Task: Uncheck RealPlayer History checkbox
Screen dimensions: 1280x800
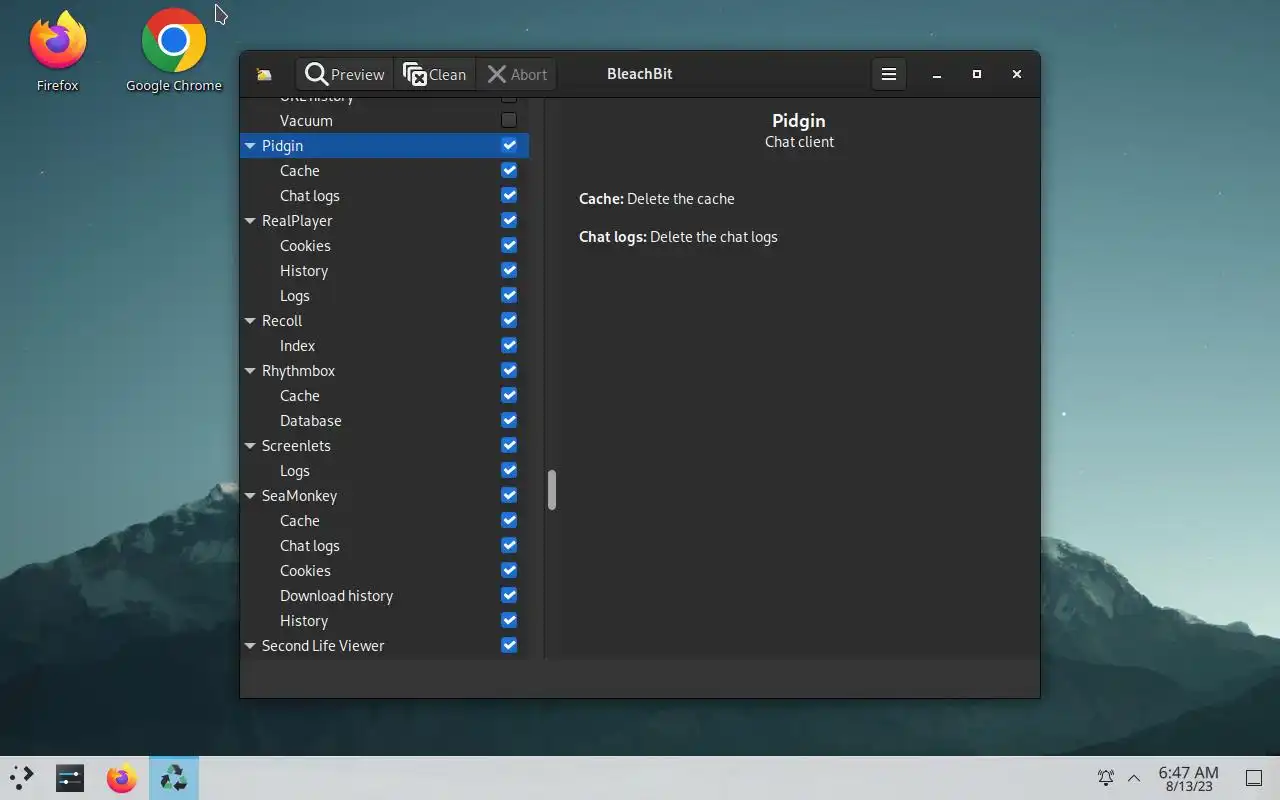Action: [x=509, y=270]
